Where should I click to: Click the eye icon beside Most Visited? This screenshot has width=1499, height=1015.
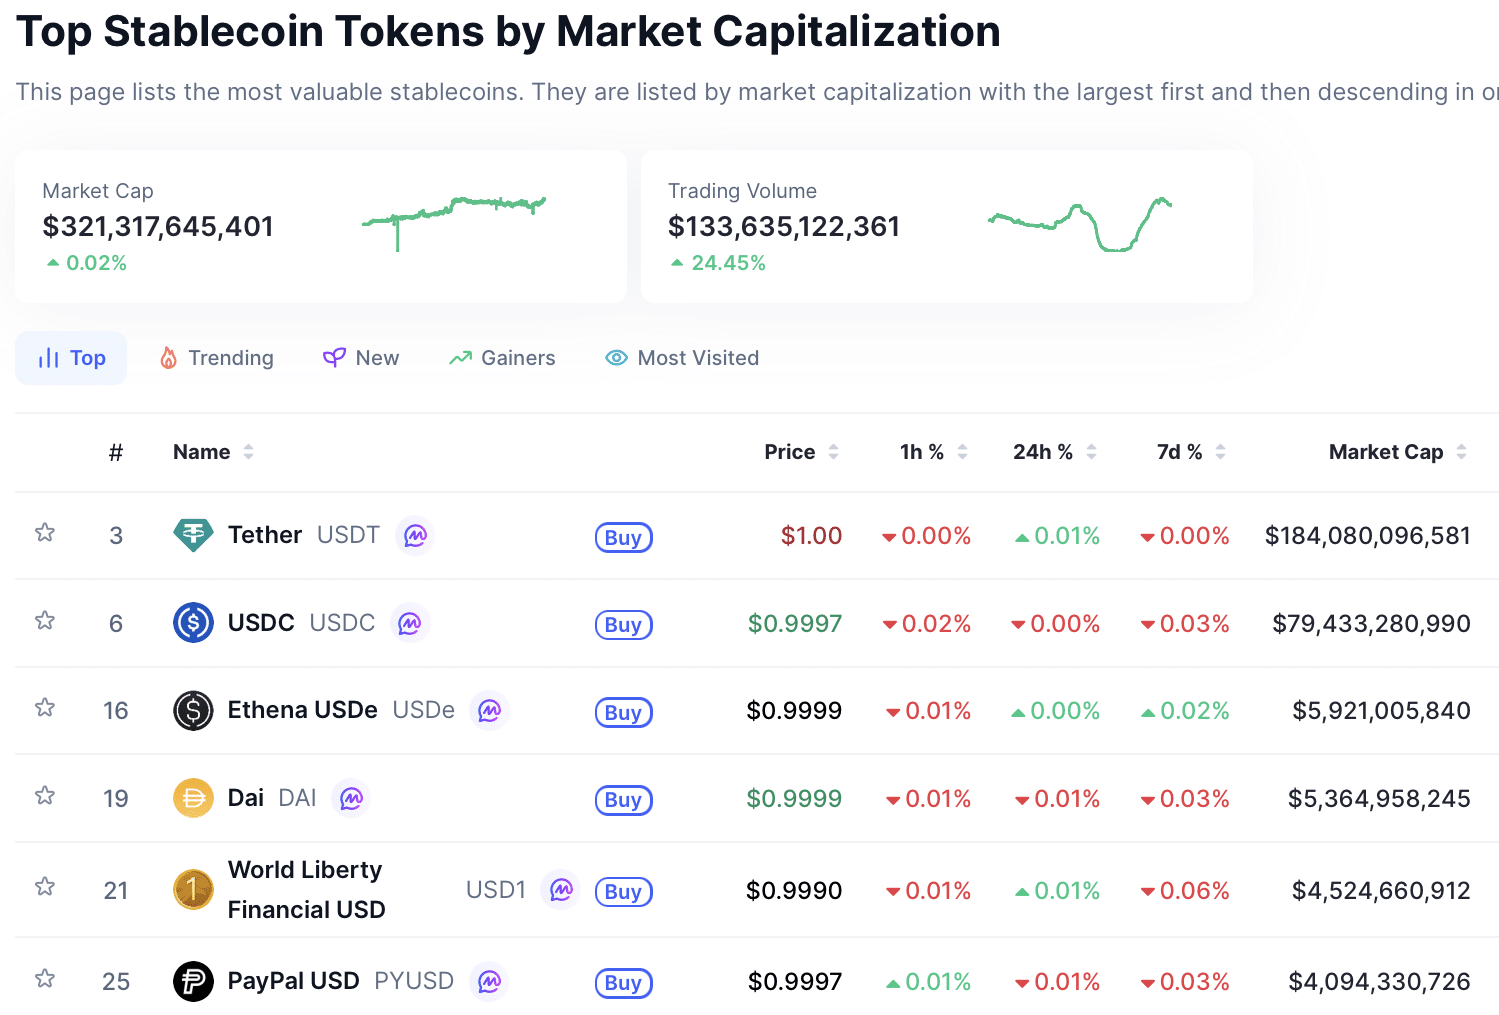coord(615,357)
